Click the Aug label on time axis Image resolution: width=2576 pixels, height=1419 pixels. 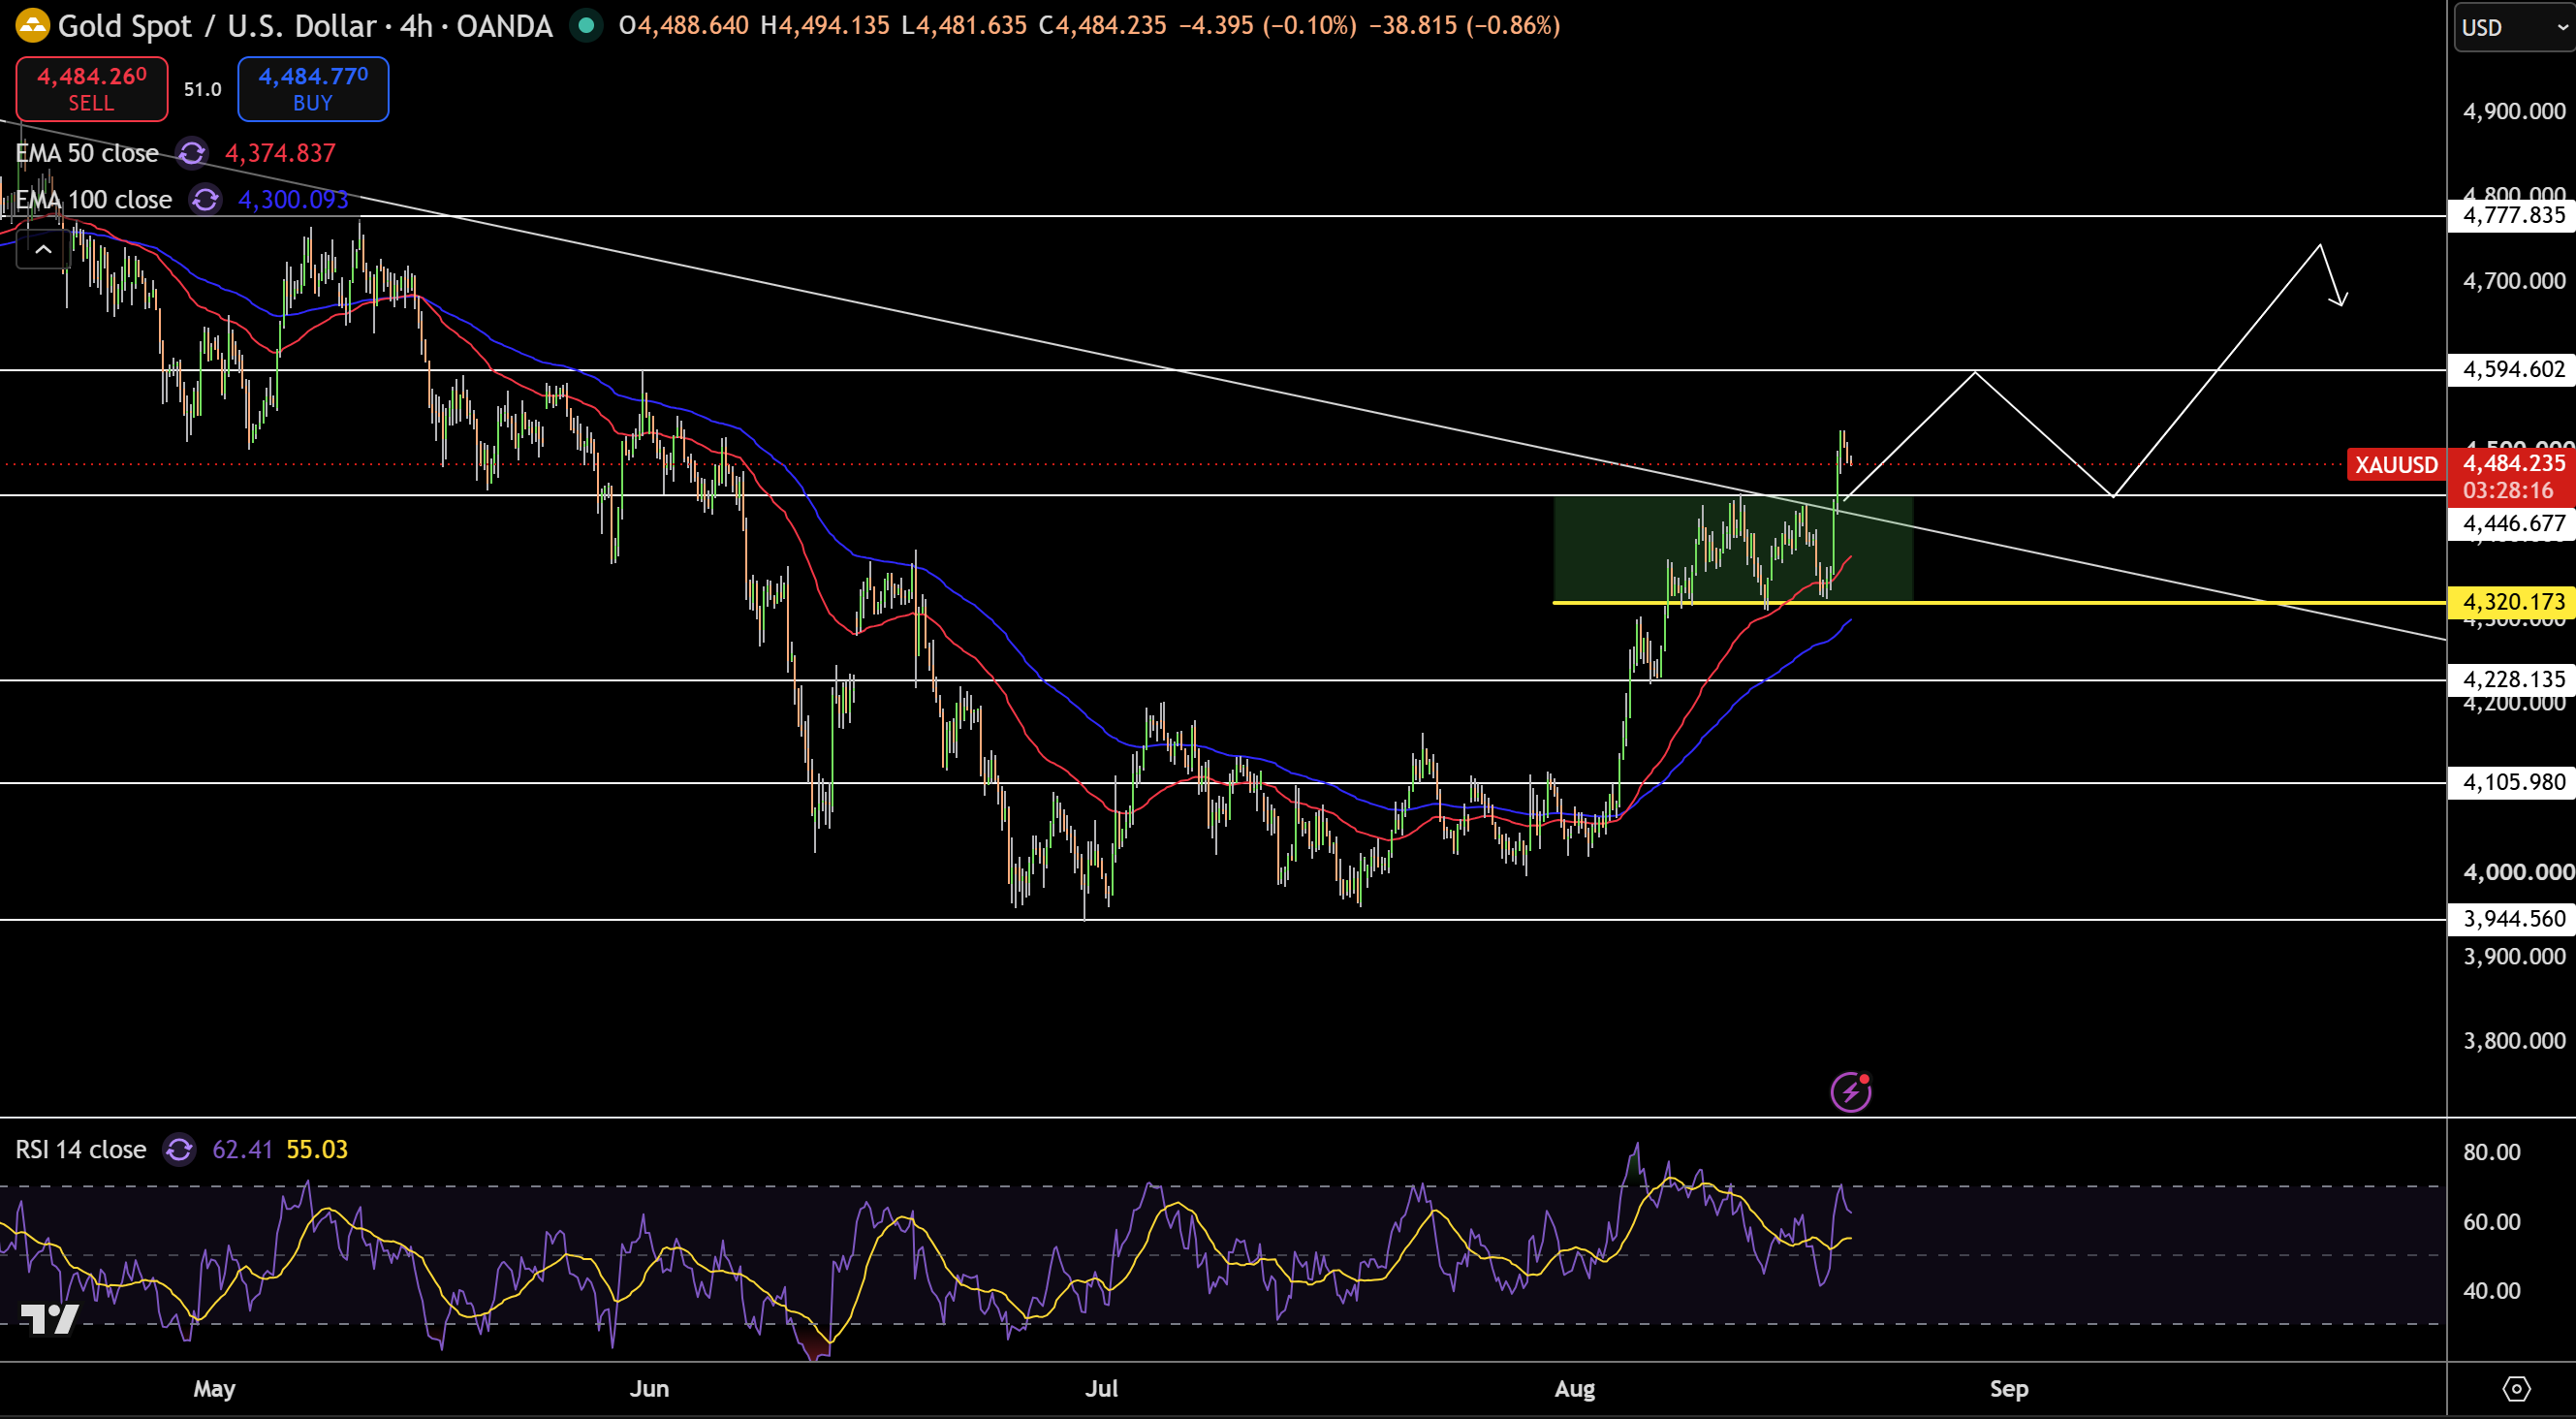coord(1575,1389)
